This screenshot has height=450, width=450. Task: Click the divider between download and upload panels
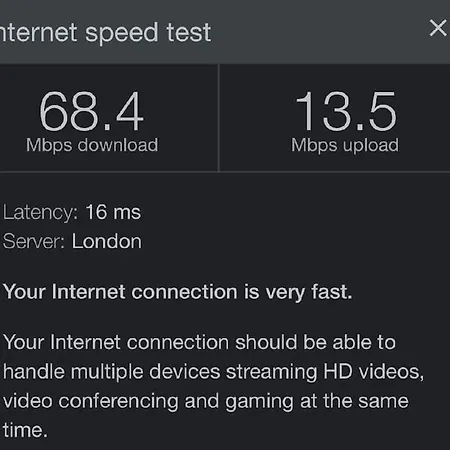[219, 118]
